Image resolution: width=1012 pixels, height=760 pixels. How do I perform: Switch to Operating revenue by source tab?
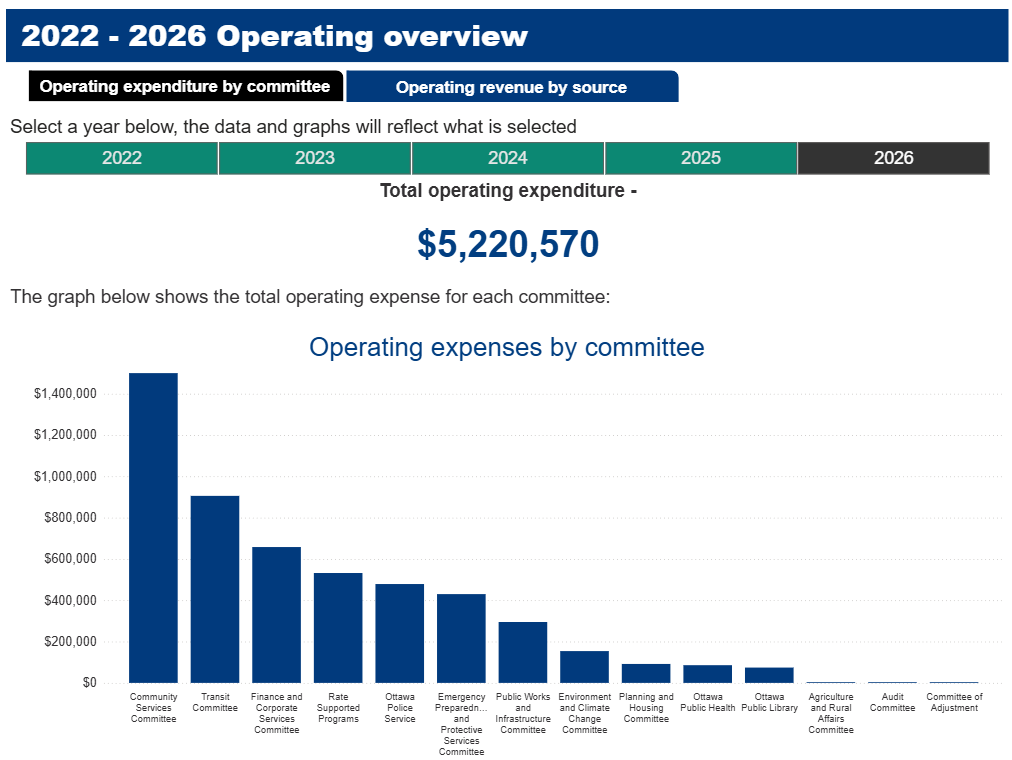coord(511,87)
